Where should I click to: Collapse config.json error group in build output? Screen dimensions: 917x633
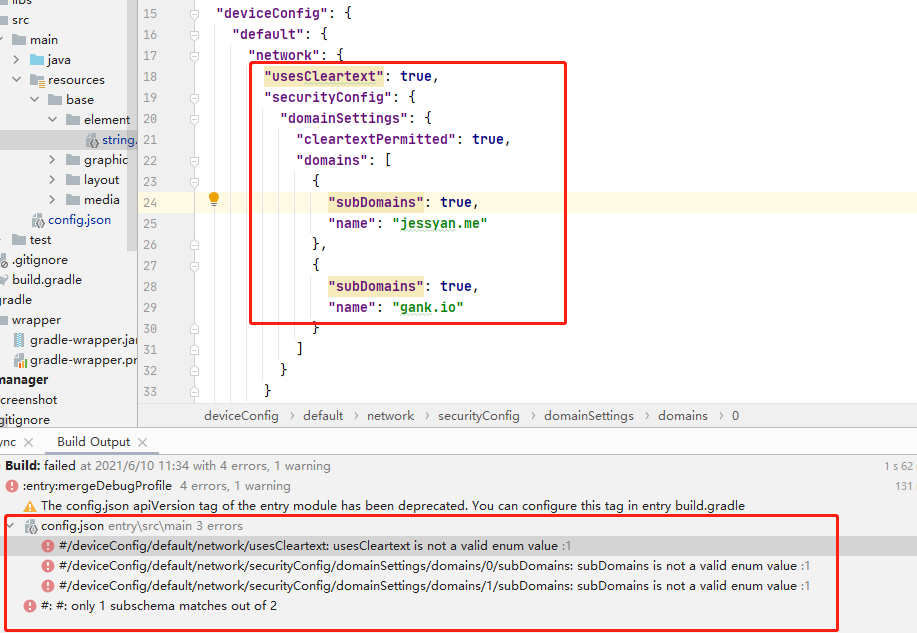coord(11,526)
